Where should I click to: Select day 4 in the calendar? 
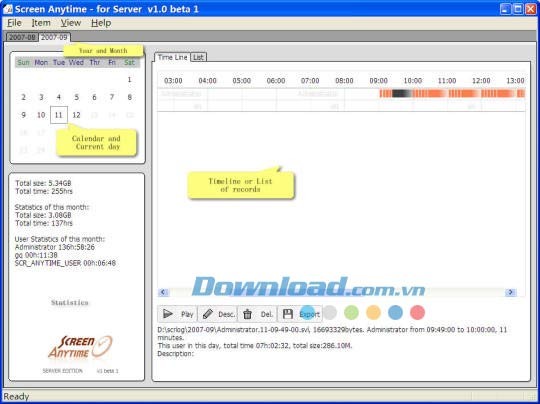pyautogui.click(x=59, y=97)
